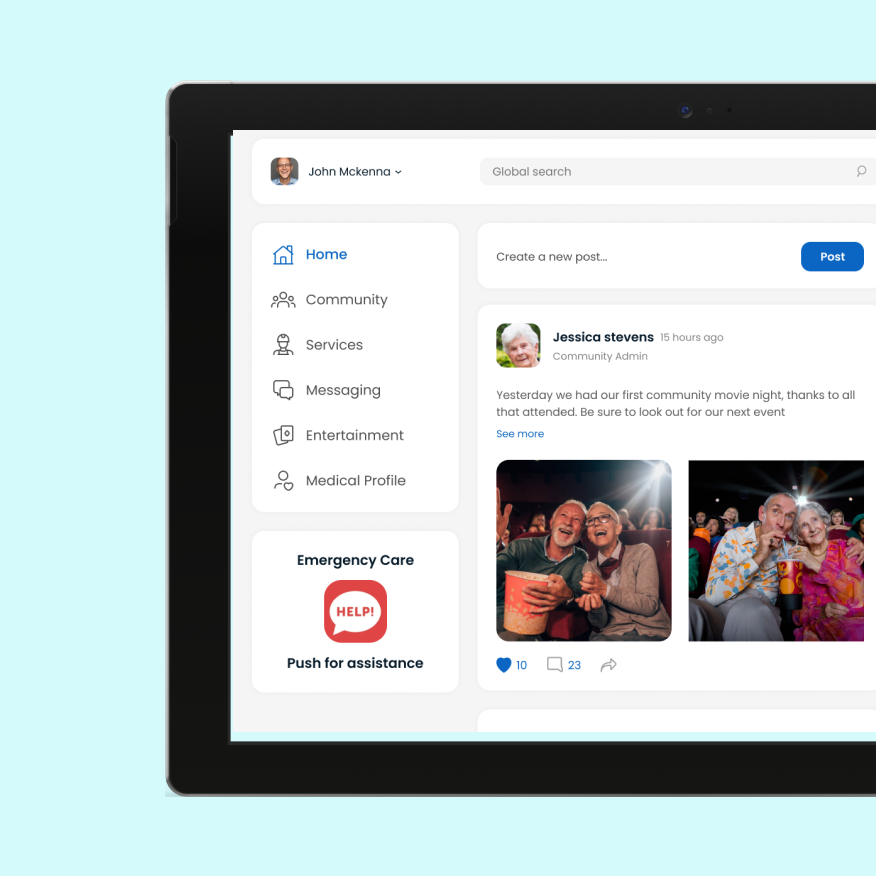Click the Emergency Care heading
This screenshot has height=876, width=876.
click(x=355, y=560)
